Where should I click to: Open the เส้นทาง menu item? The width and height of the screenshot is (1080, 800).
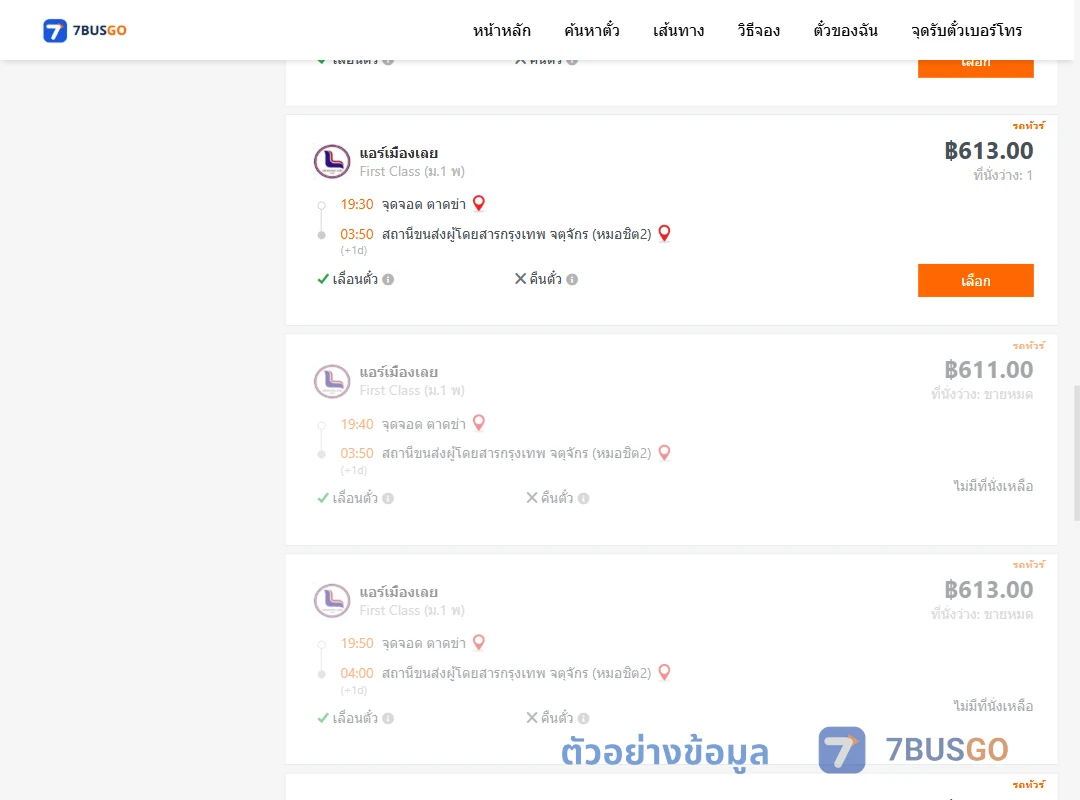point(678,30)
